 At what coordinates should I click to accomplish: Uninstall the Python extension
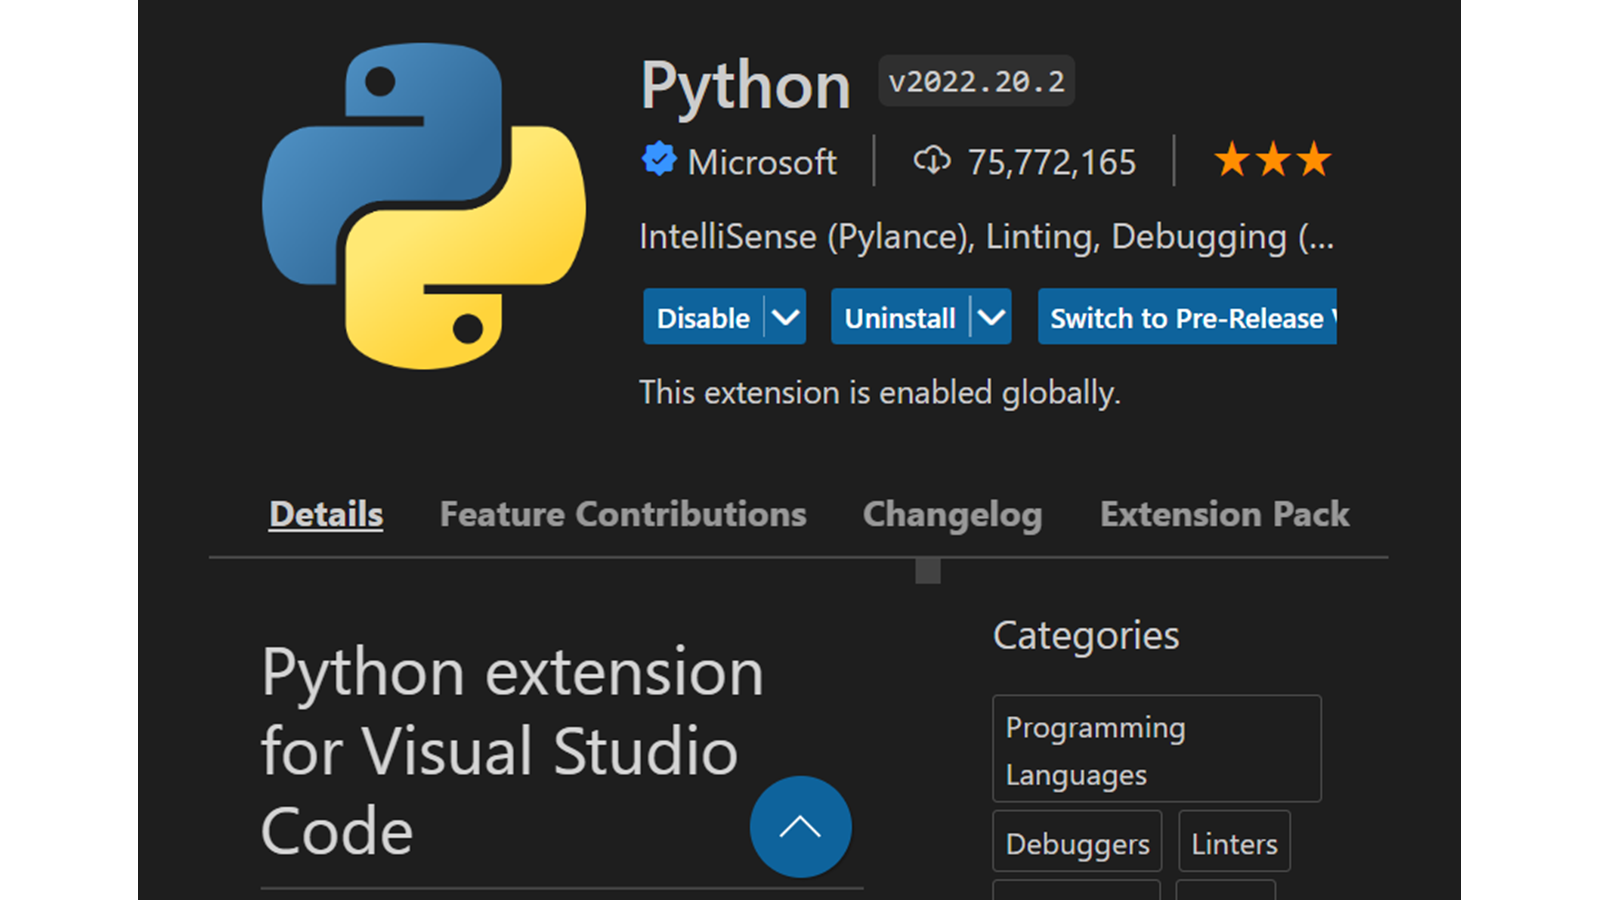point(899,318)
